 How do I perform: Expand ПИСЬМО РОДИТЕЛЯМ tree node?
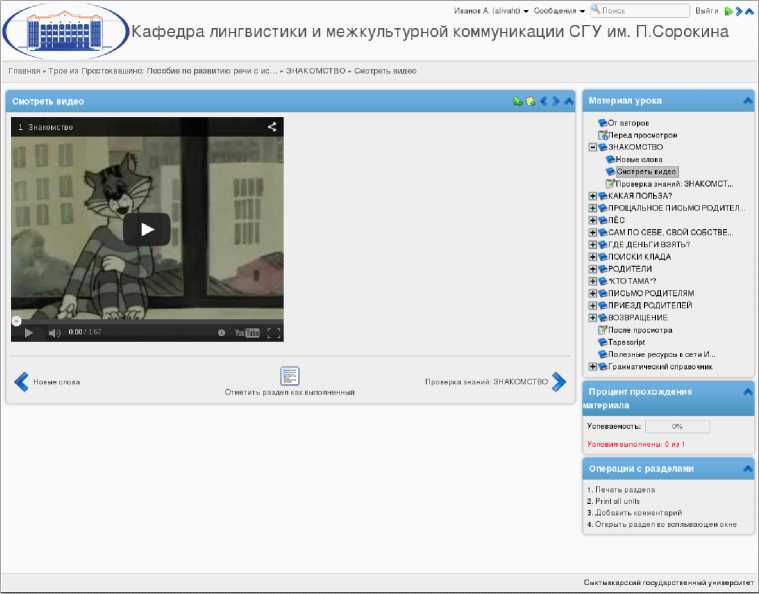[x=592, y=293]
